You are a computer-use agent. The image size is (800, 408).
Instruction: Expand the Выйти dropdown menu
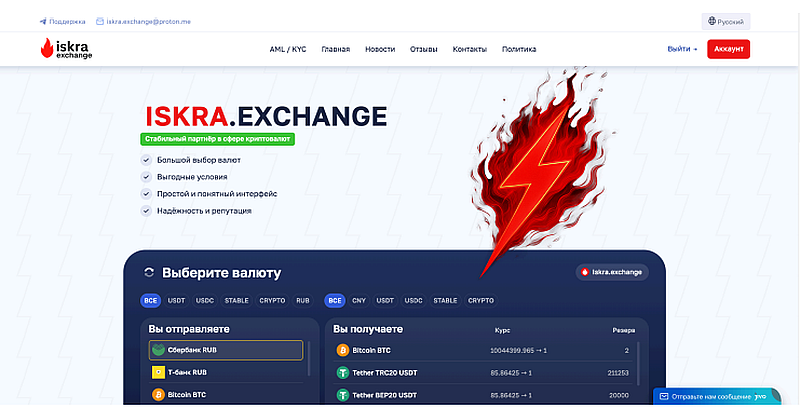(682, 49)
